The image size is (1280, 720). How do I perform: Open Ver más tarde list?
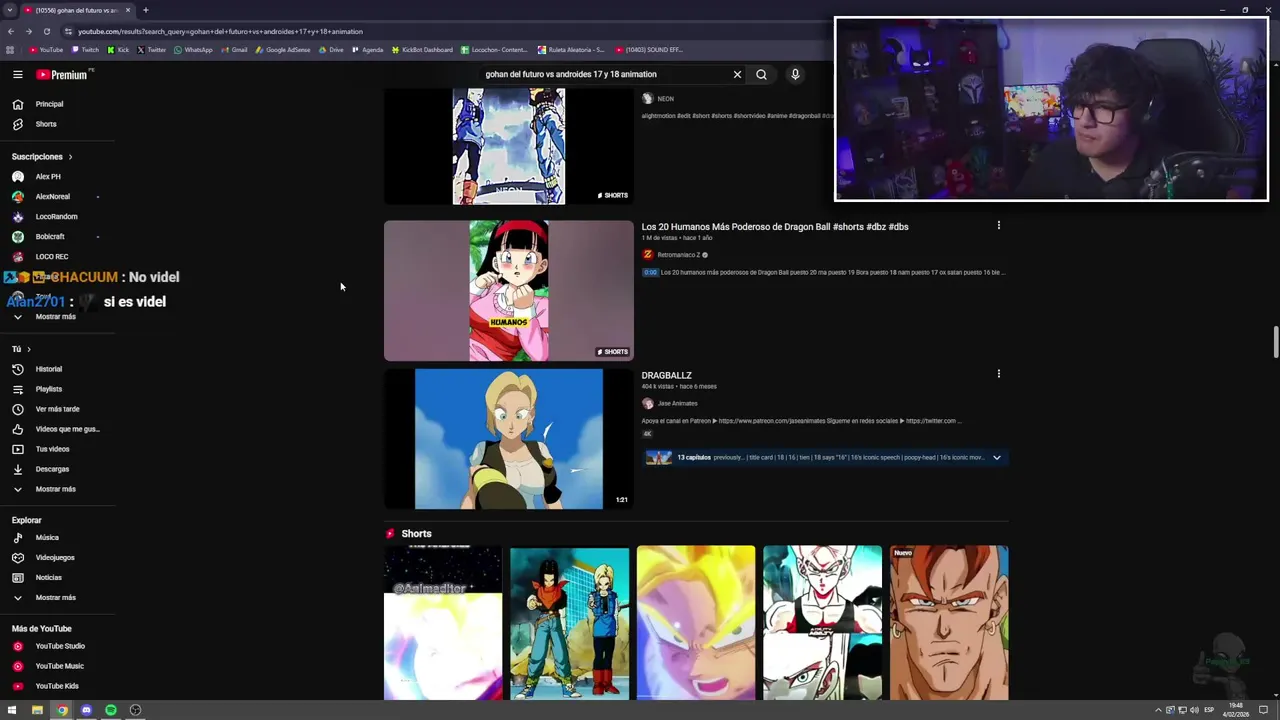[56, 409]
